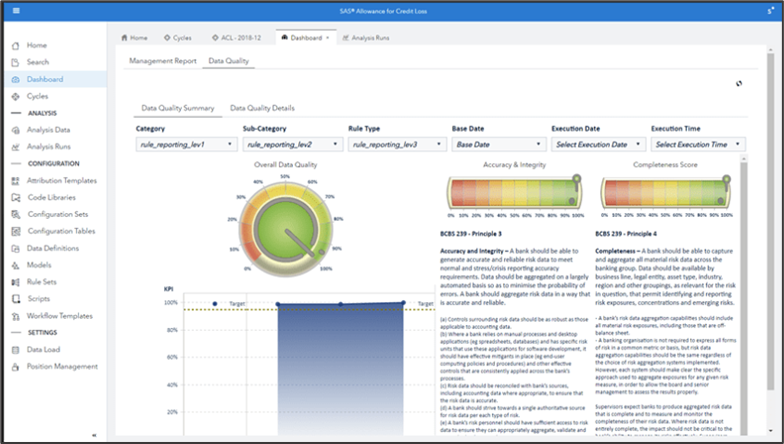Screen dimensions: 784x444
Task: Open the Analysis Runs top tab
Action: tap(365, 38)
